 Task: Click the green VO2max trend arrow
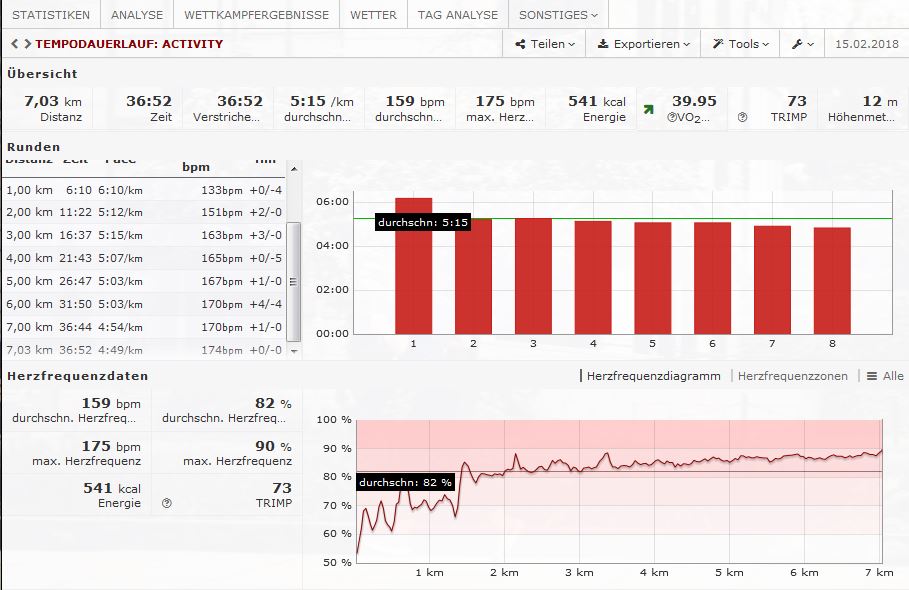(649, 110)
